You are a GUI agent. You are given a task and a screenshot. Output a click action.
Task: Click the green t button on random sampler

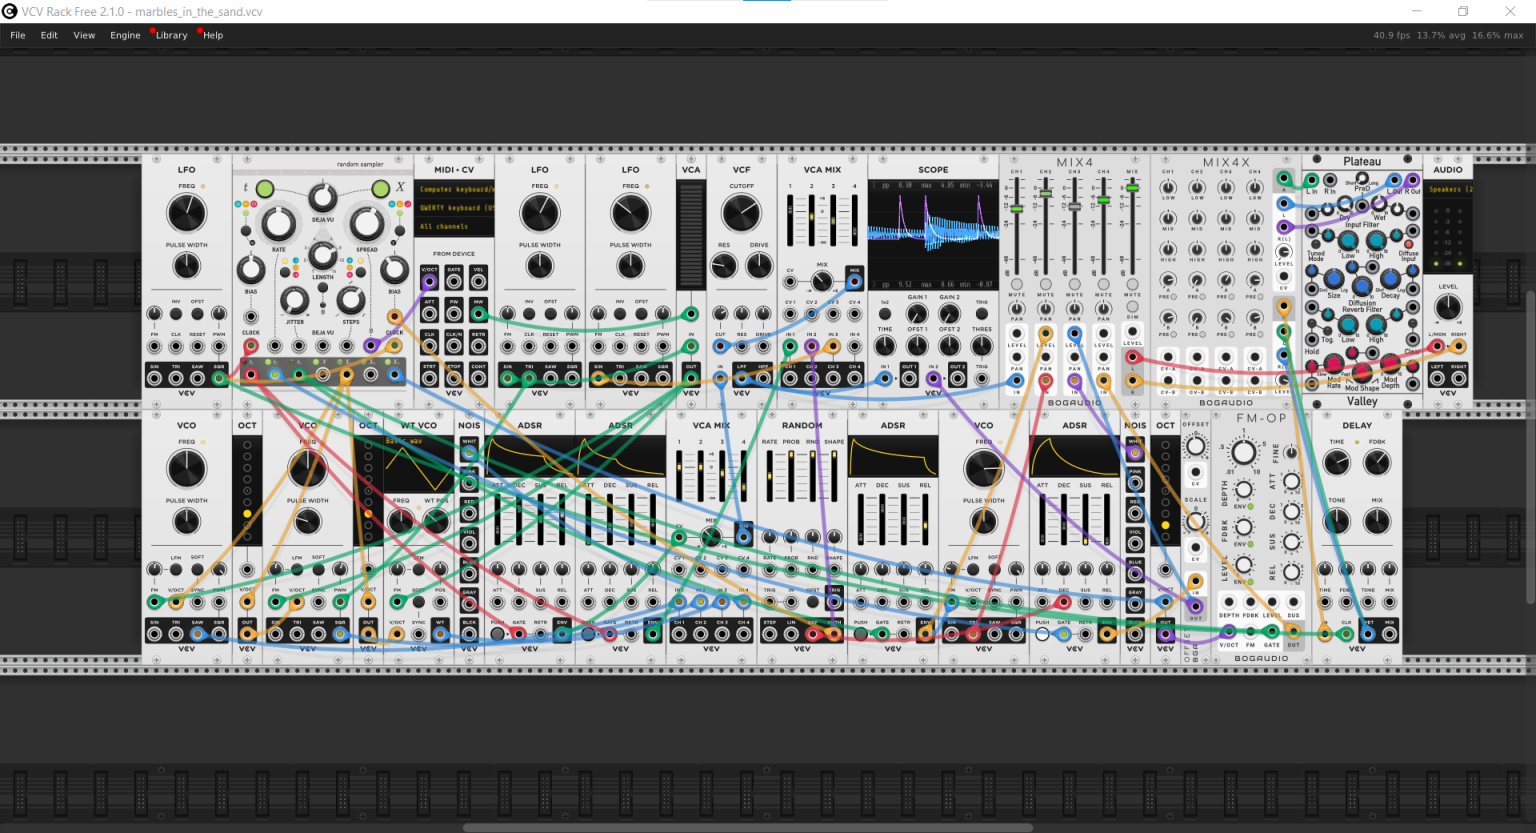coord(264,189)
